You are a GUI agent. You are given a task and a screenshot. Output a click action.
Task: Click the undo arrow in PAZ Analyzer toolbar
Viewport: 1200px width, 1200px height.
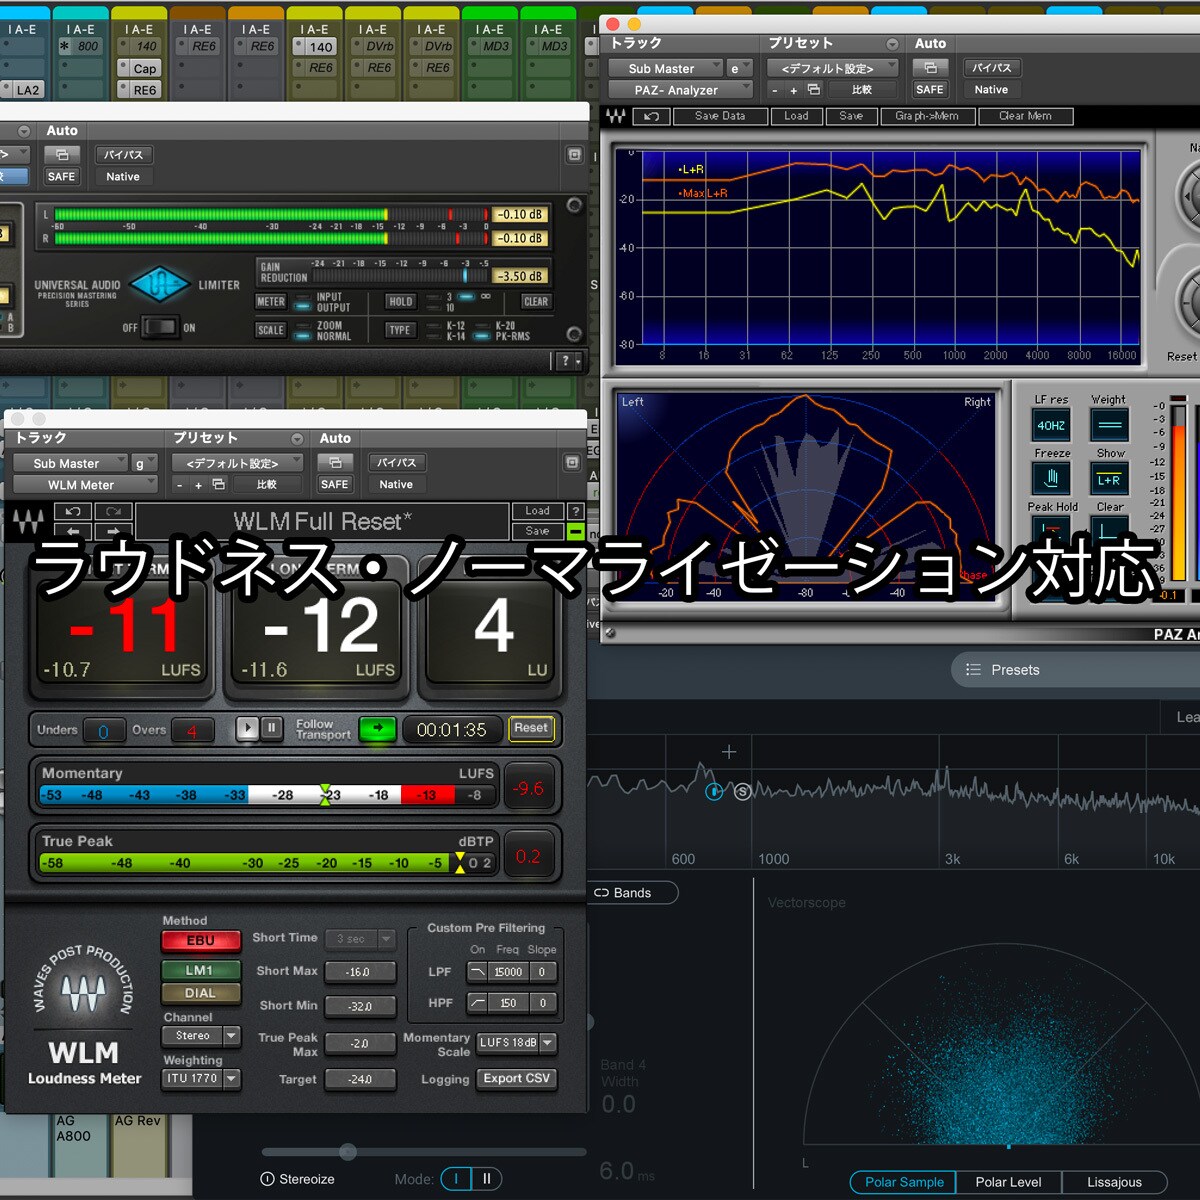(x=651, y=116)
